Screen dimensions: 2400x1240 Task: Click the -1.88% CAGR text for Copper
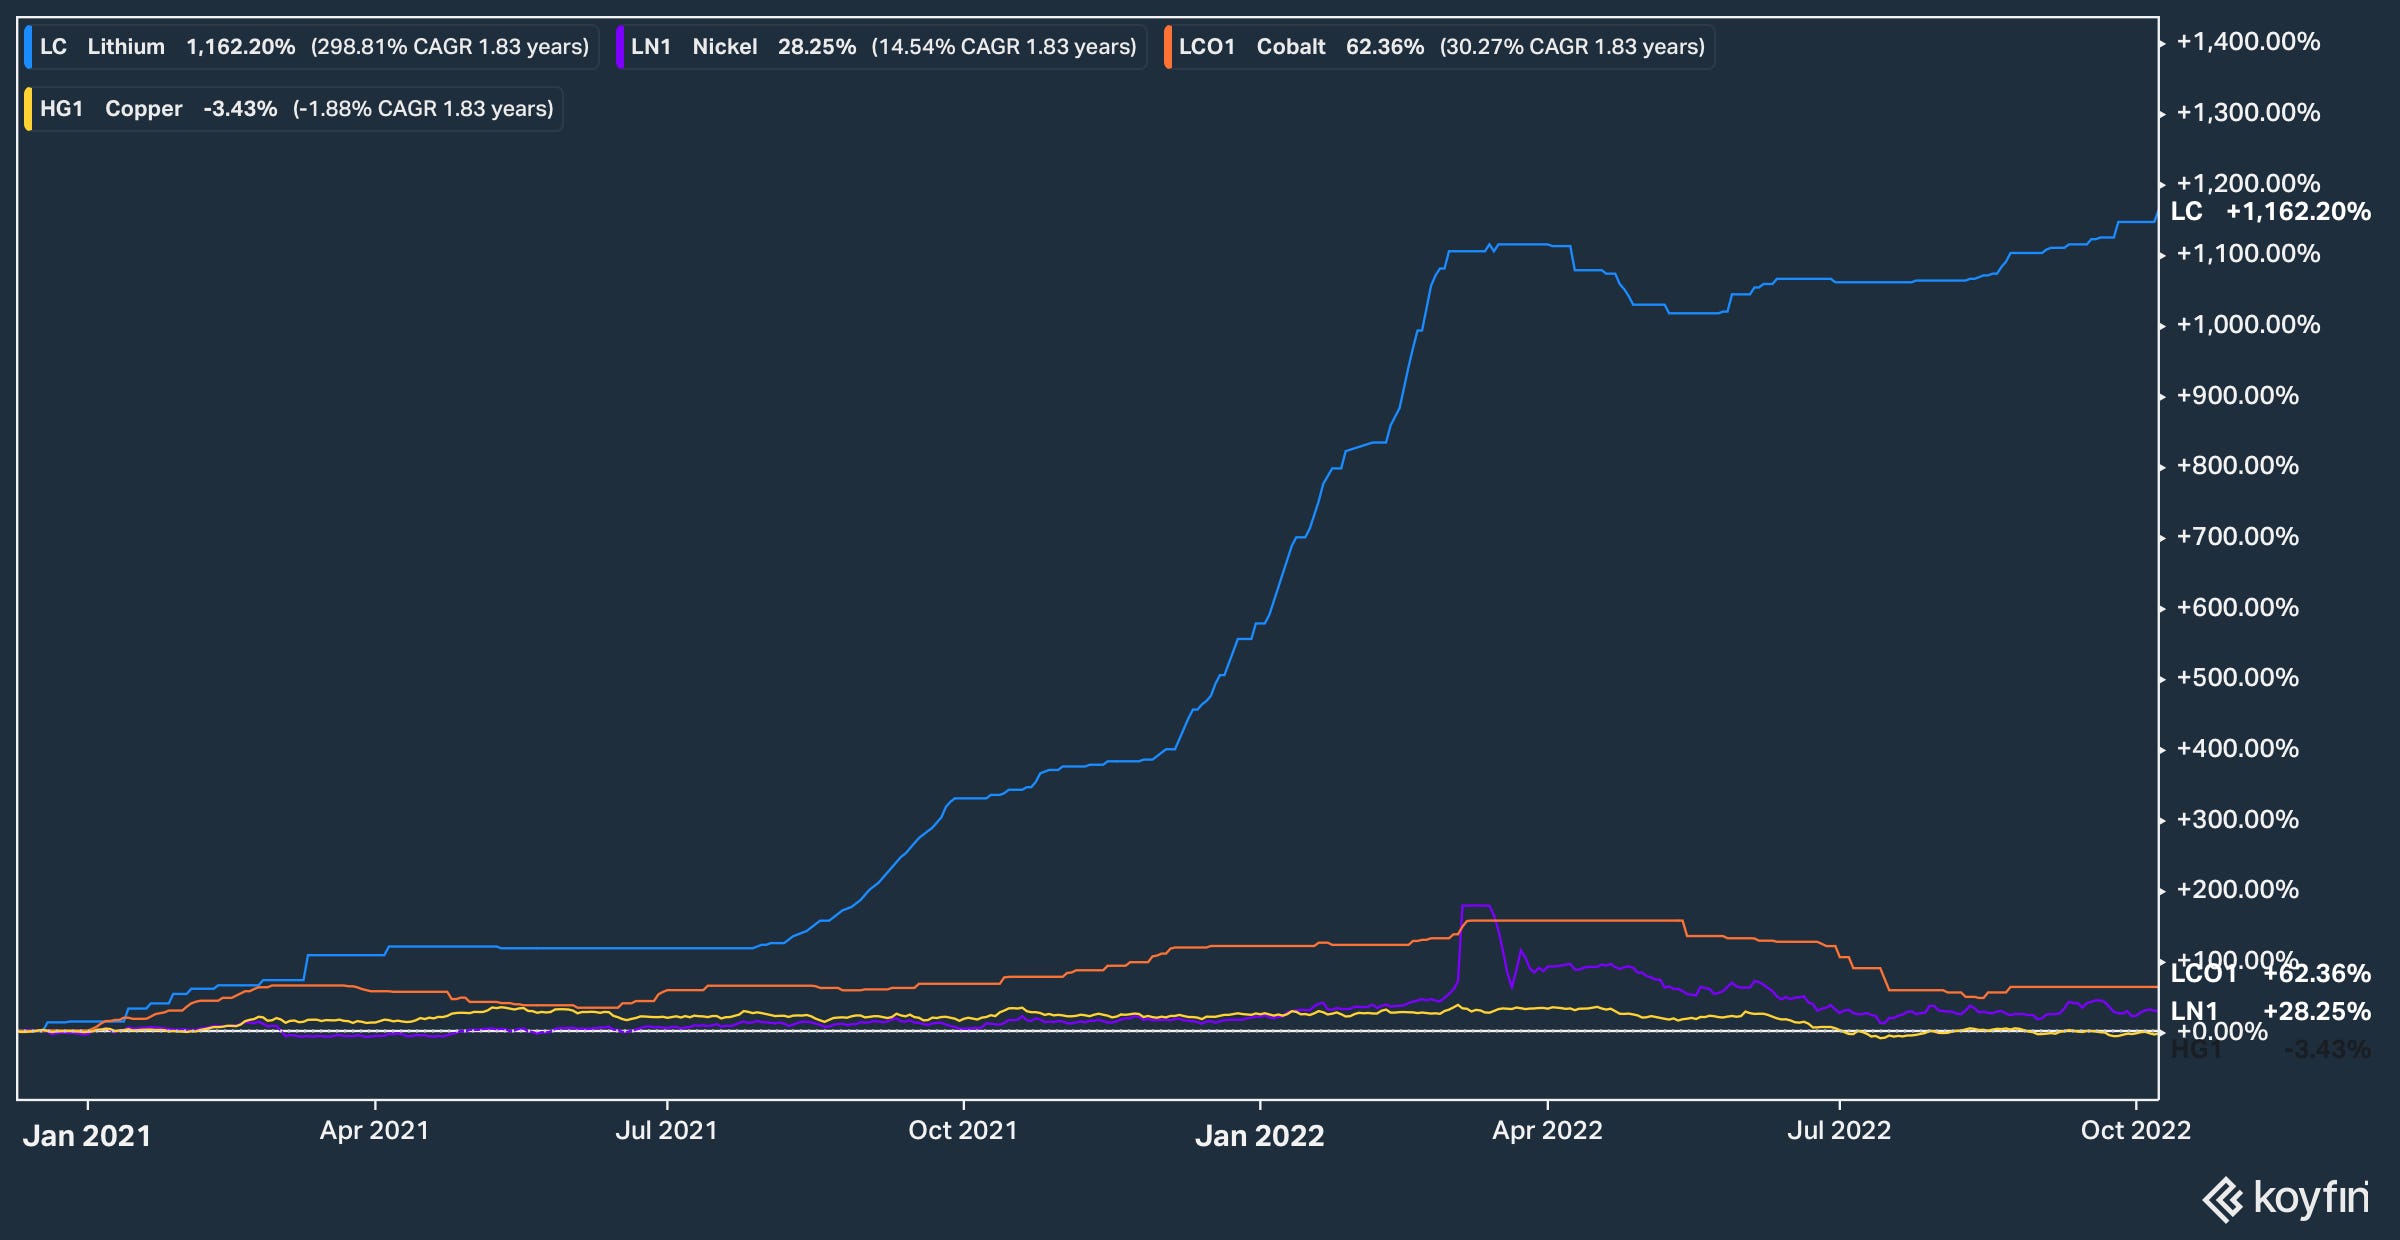(423, 109)
